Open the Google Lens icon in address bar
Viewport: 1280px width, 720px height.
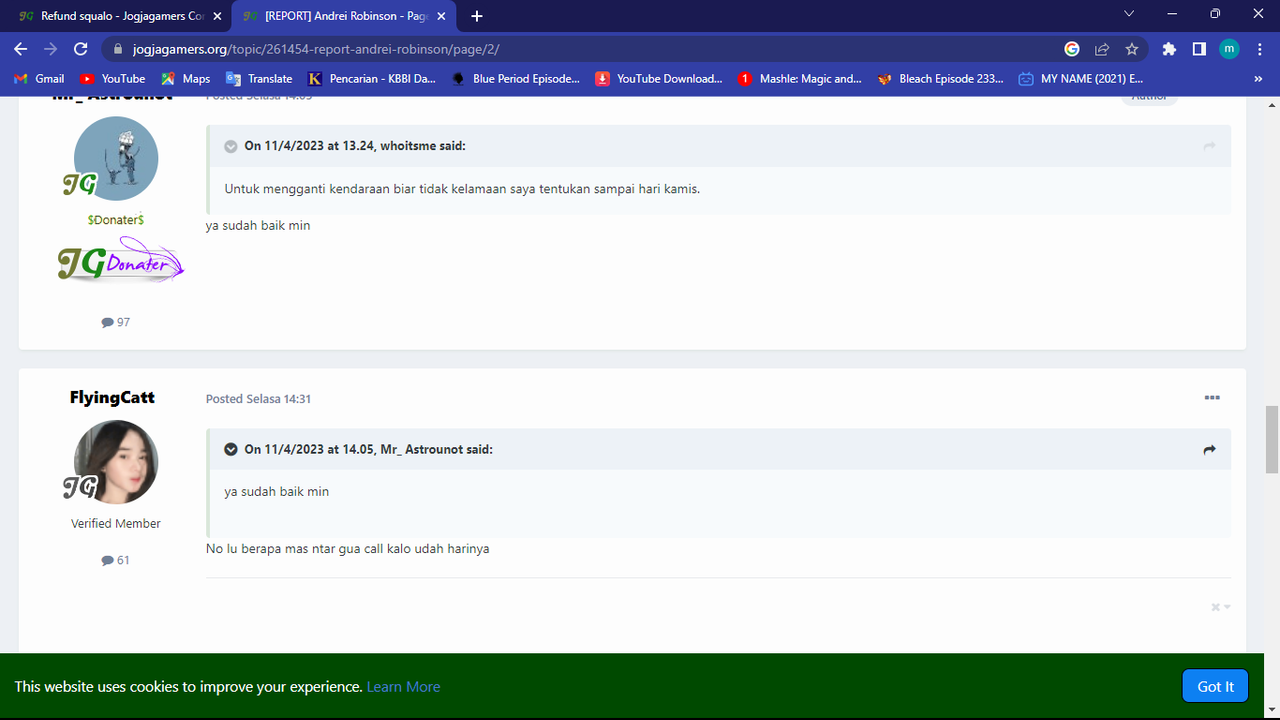1072,49
